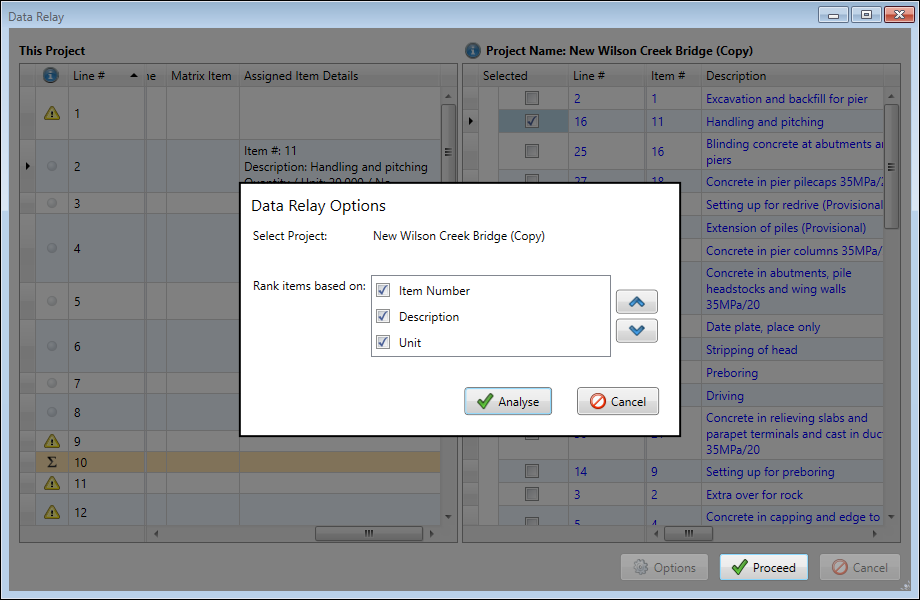Cancel the Data Relay Options dialog

pyautogui.click(x=618, y=401)
